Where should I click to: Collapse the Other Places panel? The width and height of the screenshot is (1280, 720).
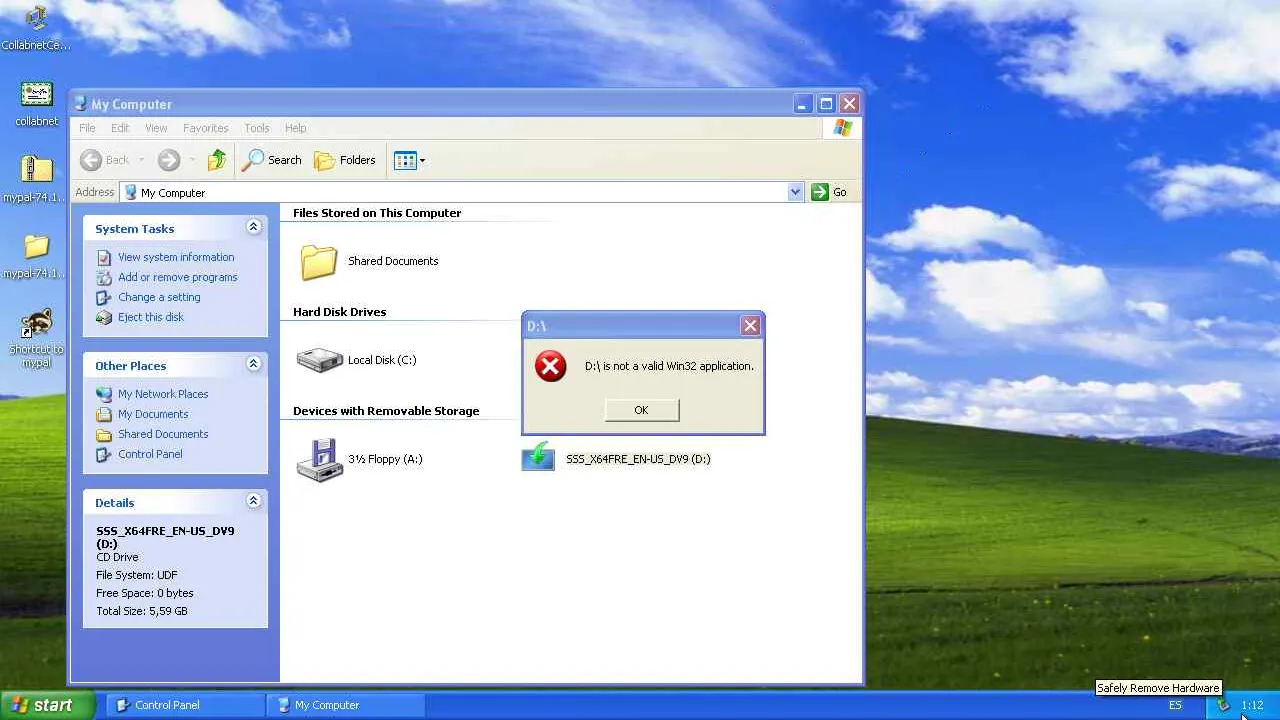pos(254,364)
